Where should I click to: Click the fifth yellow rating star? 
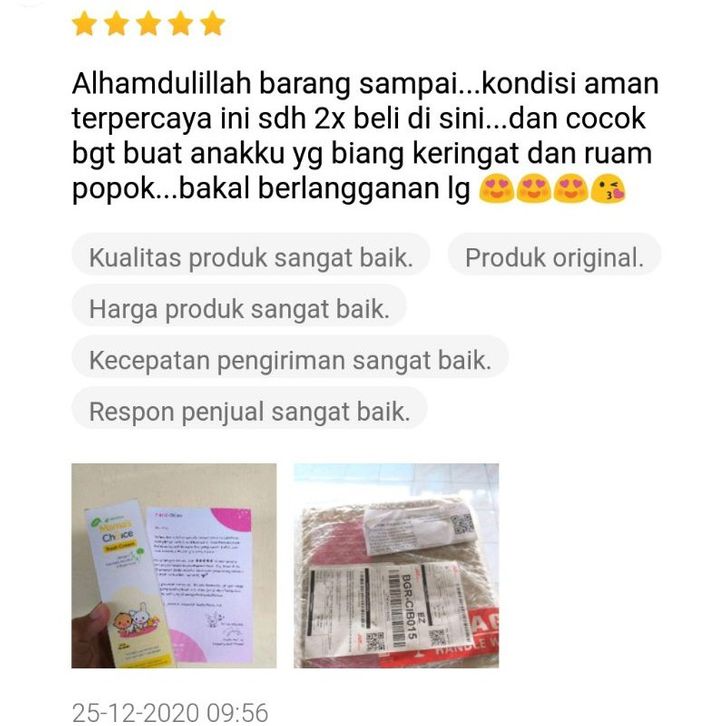[x=213, y=24]
